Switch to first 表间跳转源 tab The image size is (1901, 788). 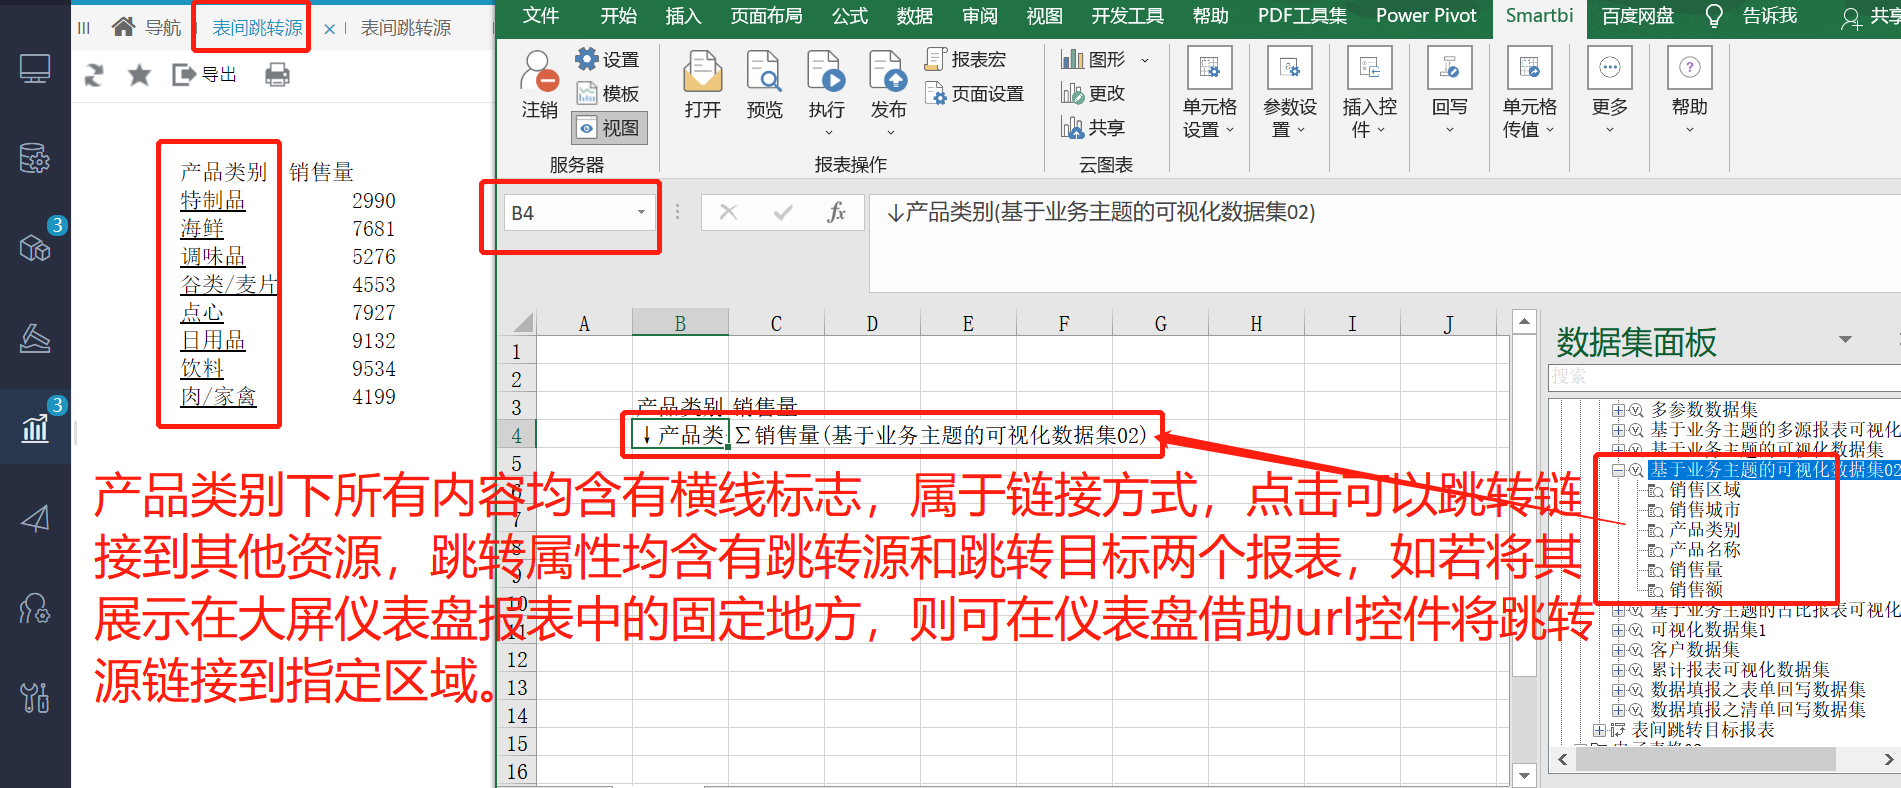257,28
